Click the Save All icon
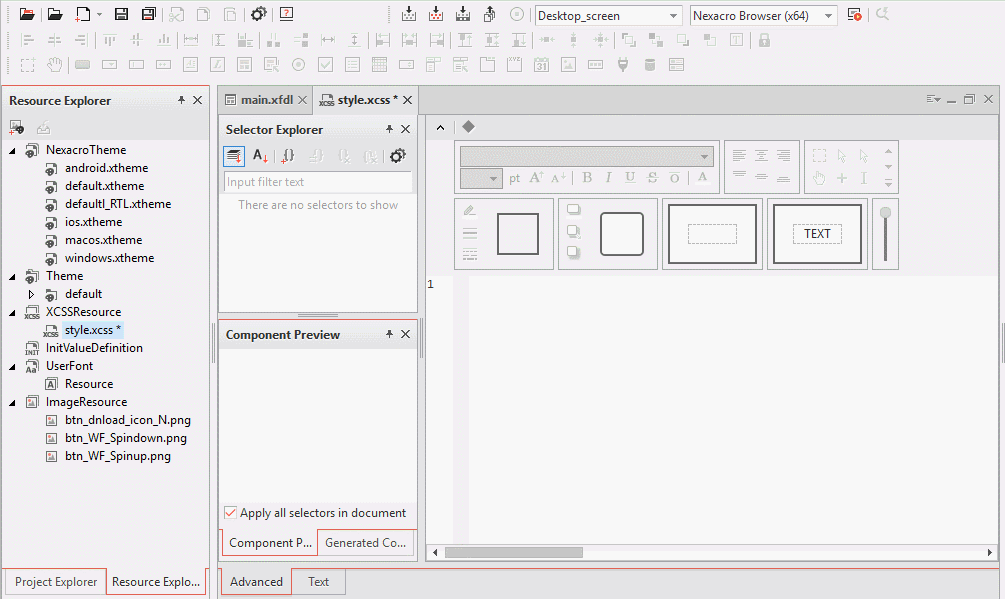Image resolution: width=1005 pixels, height=599 pixels. tap(148, 14)
